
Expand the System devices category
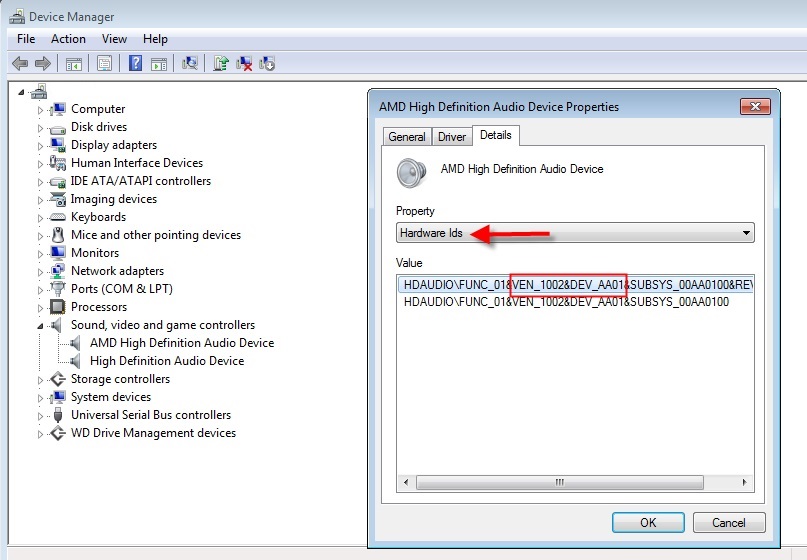(x=40, y=398)
